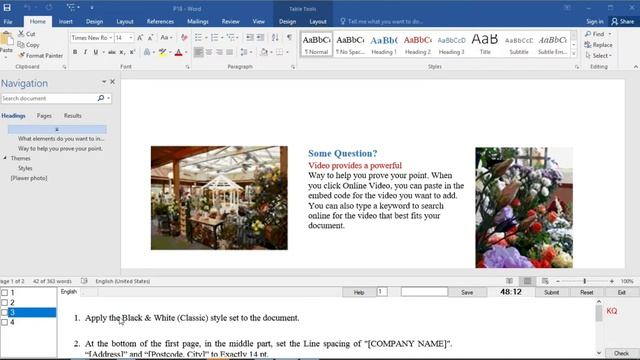Viewport: 640px width, 360px height.
Task: Adjust the zoom slider in status bar
Action: pos(584,281)
